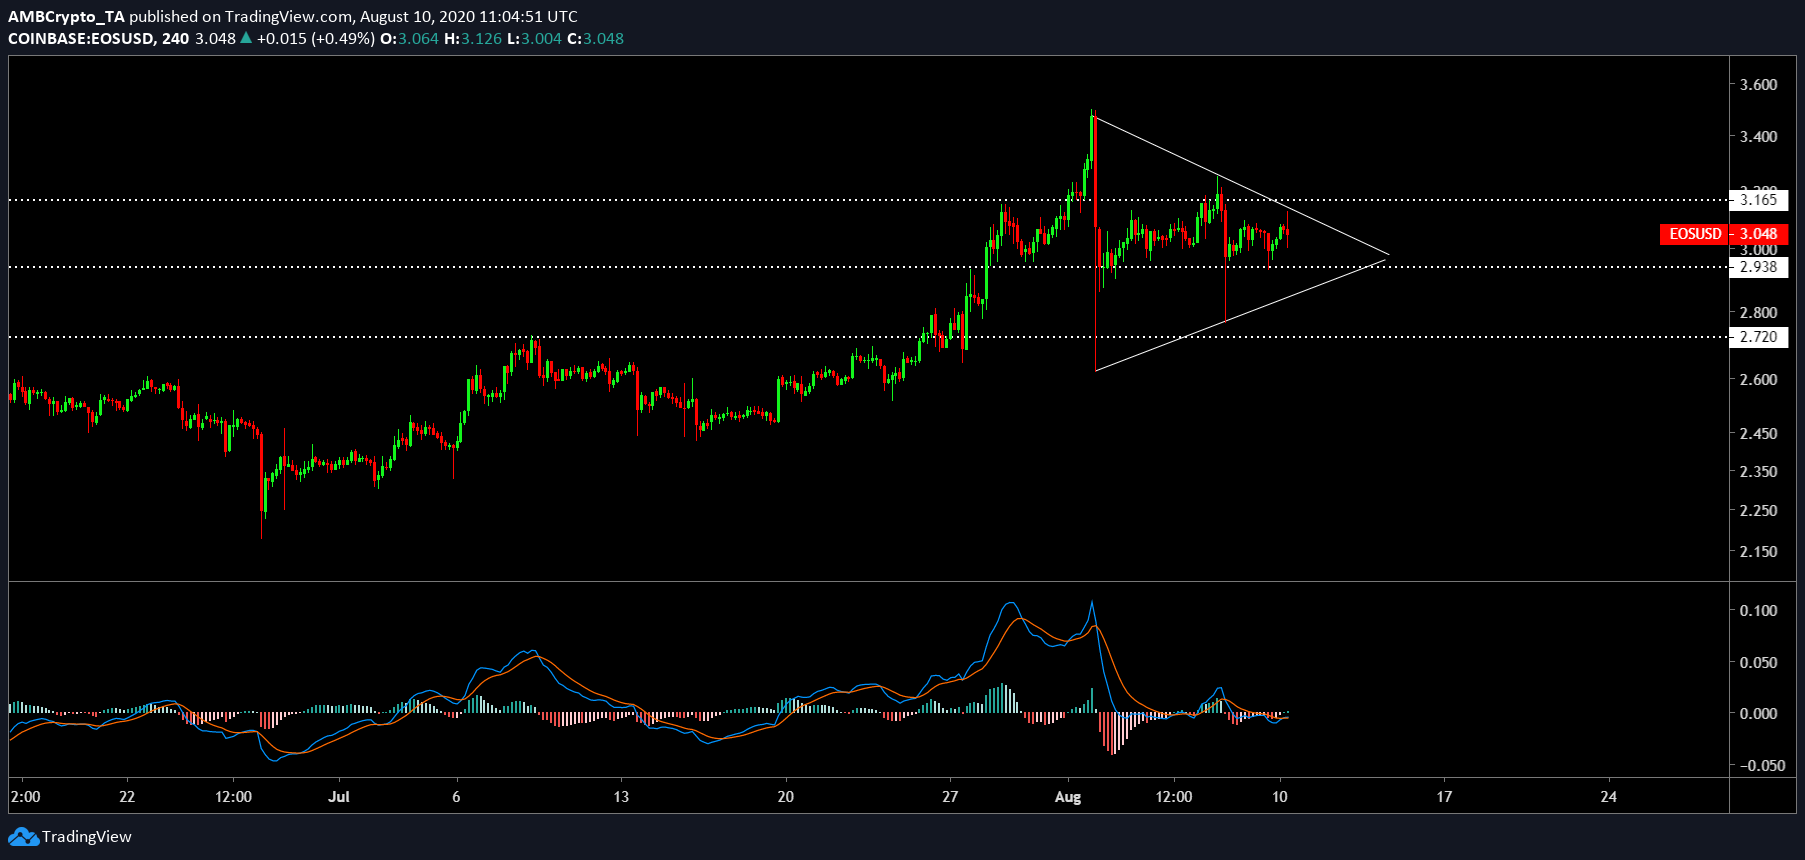Click the TradingView cloud logo icon
1805x860 pixels.
(x=23, y=837)
